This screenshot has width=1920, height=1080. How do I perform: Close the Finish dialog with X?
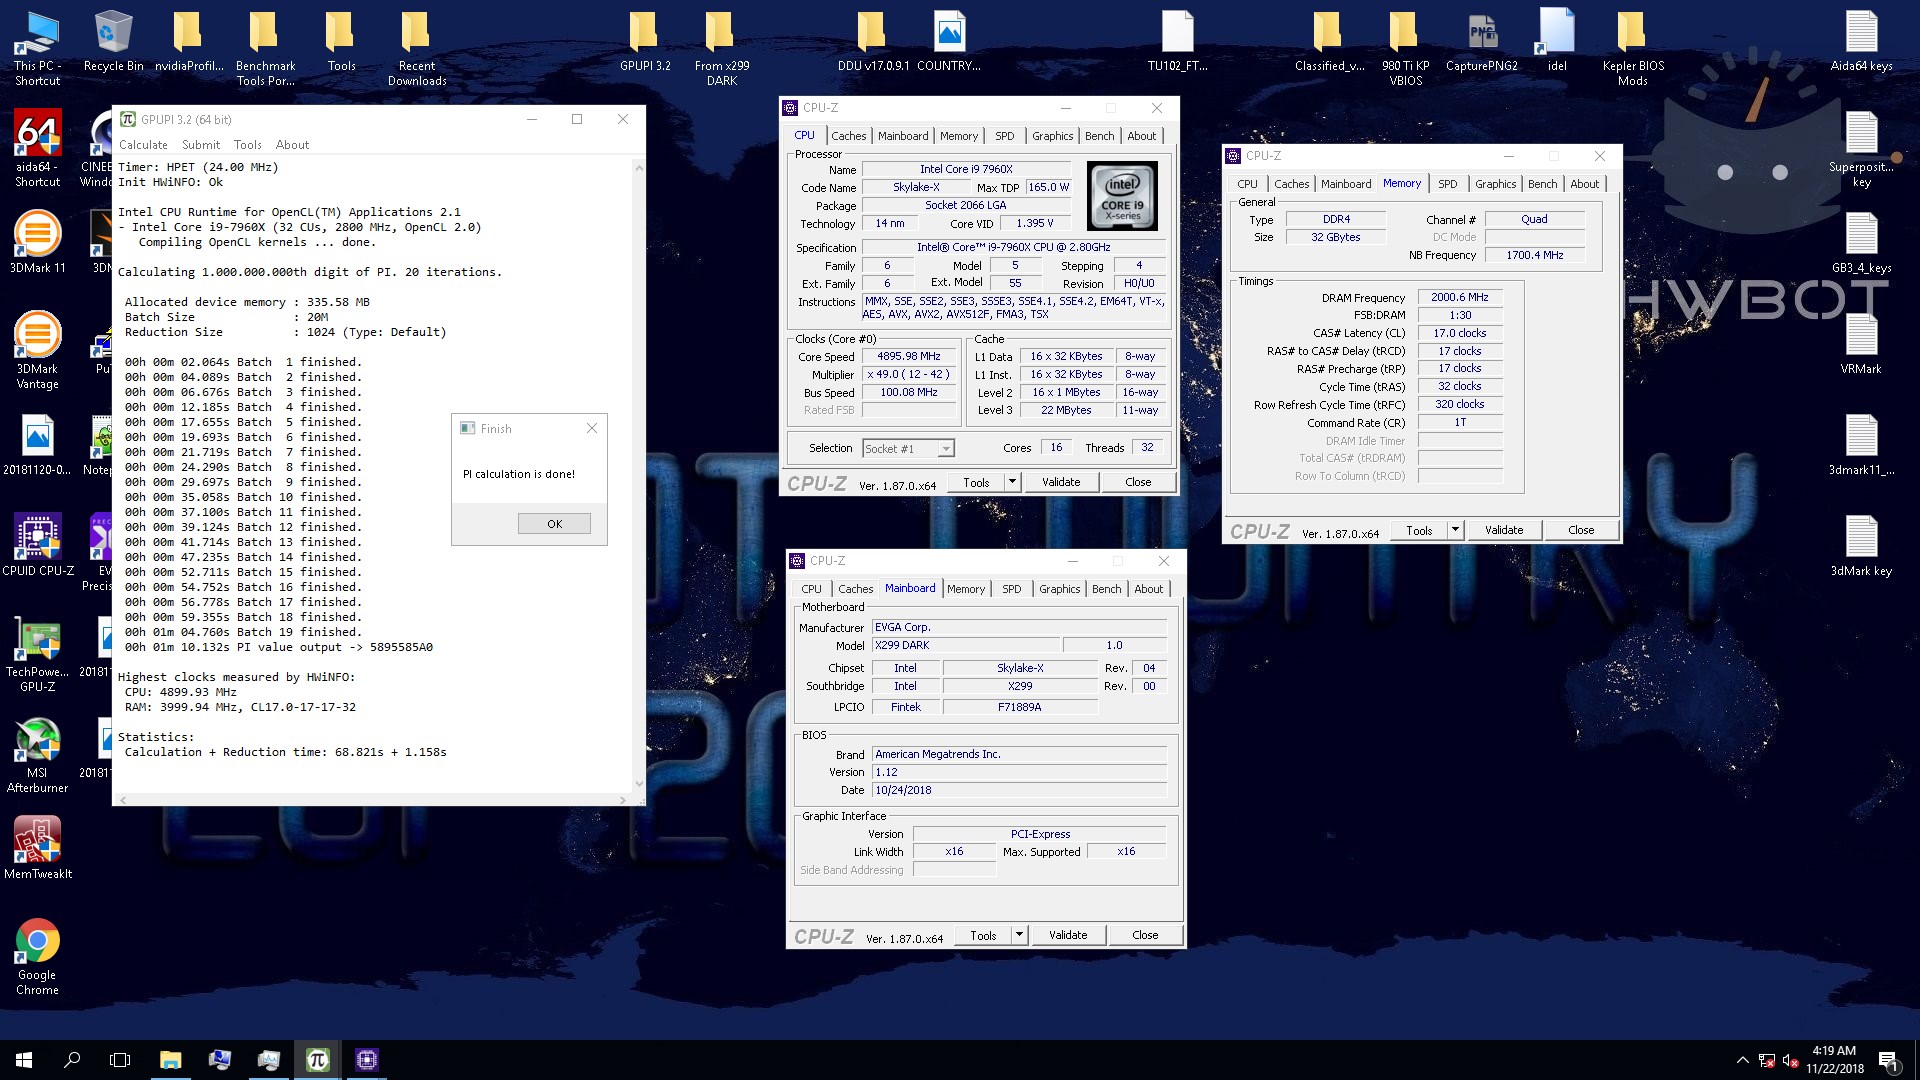click(x=592, y=428)
